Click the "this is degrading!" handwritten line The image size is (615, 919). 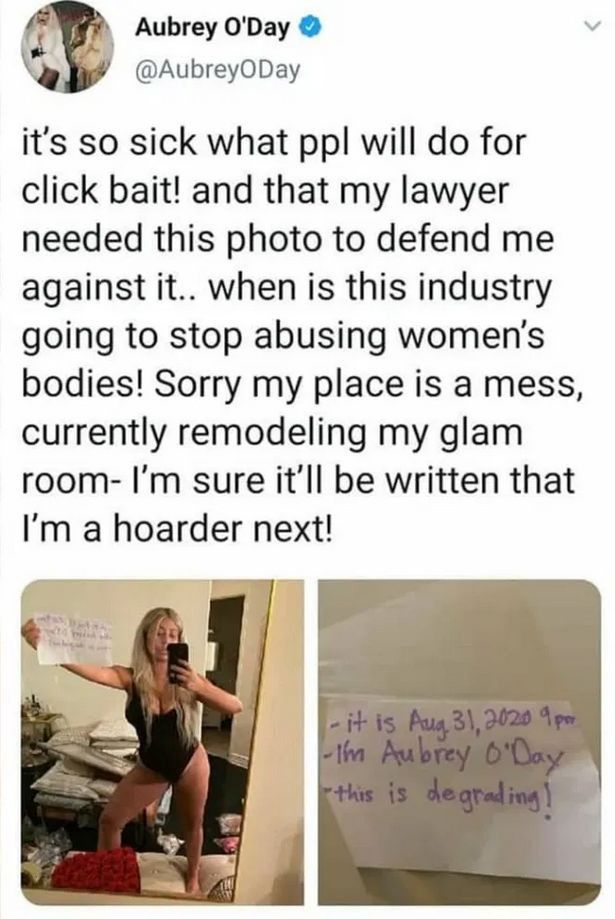pyautogui.click(x=440, y=797)
